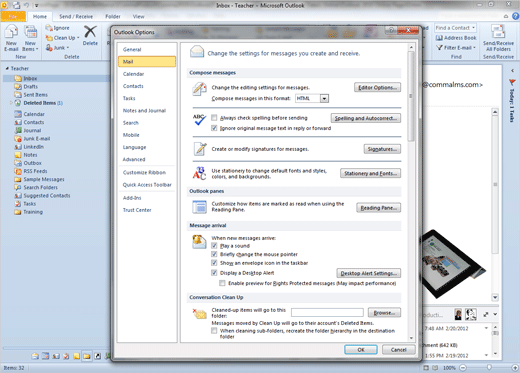This screenshot has height=373, width=520.
Task: Click the Delete X icon in ribbon
Action: click(x=90, y=32)
